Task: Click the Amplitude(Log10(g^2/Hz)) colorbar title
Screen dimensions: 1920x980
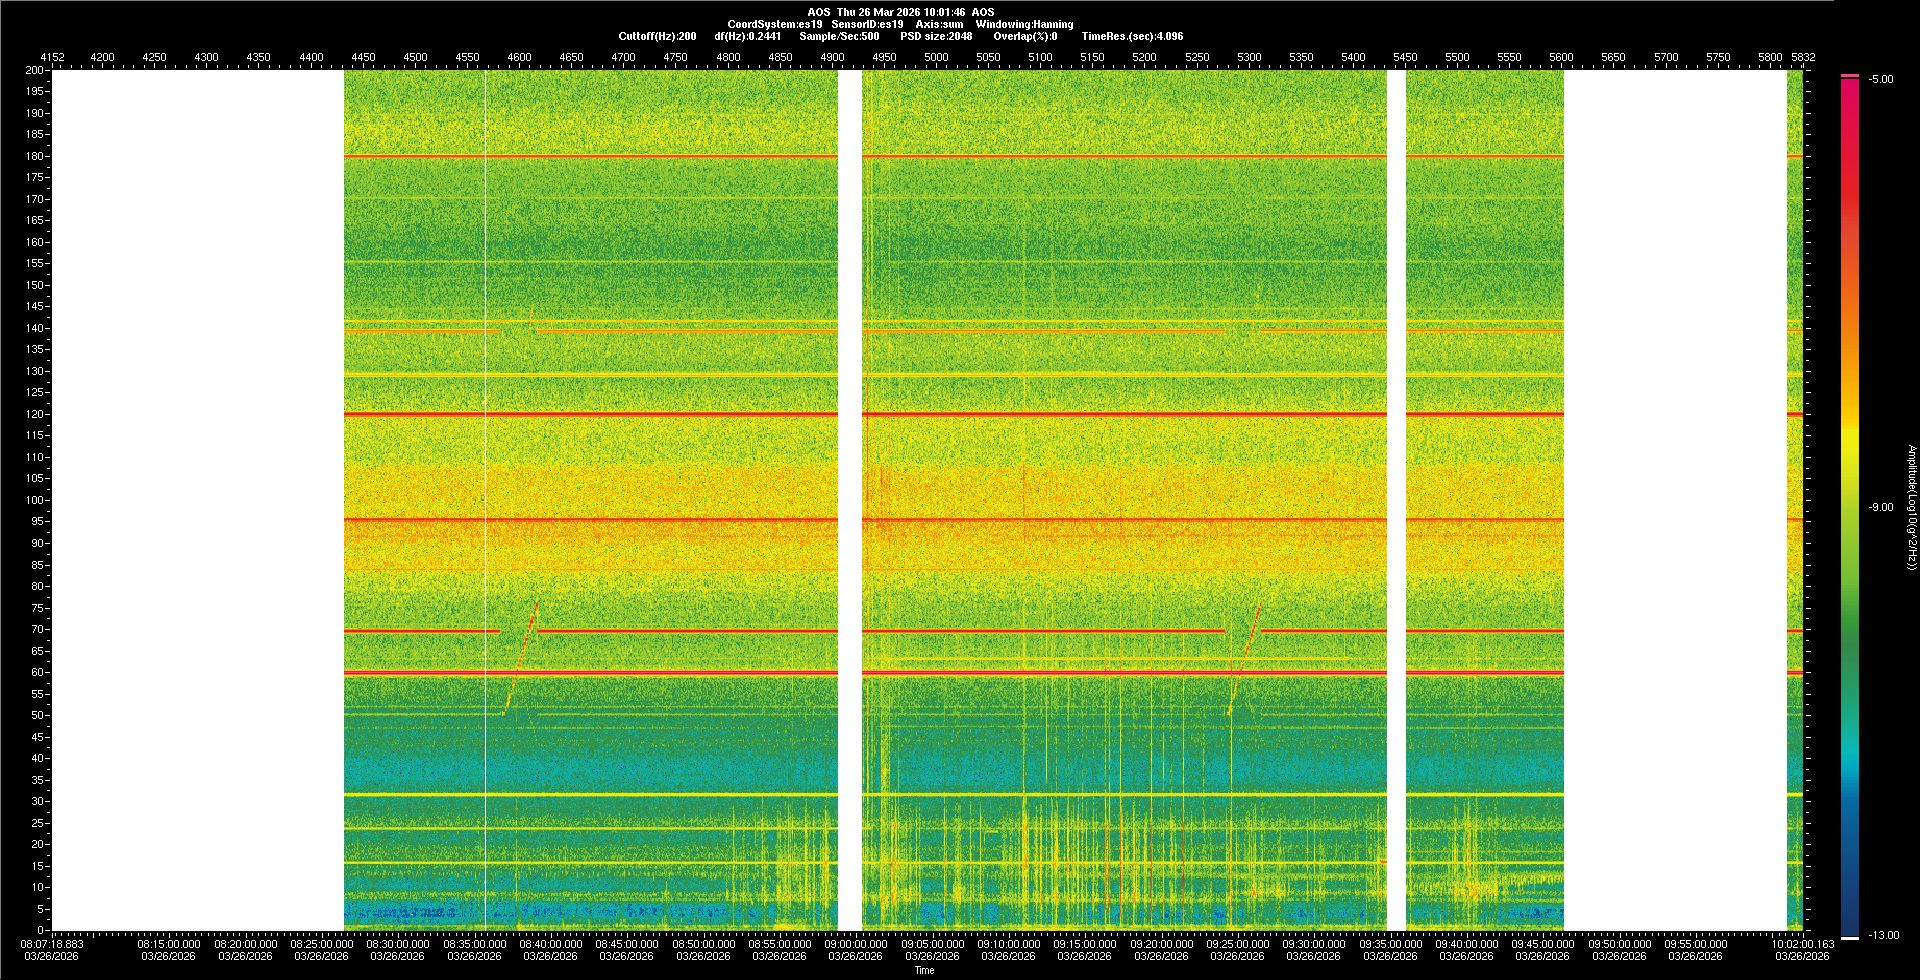Action: pos(1911,507)
